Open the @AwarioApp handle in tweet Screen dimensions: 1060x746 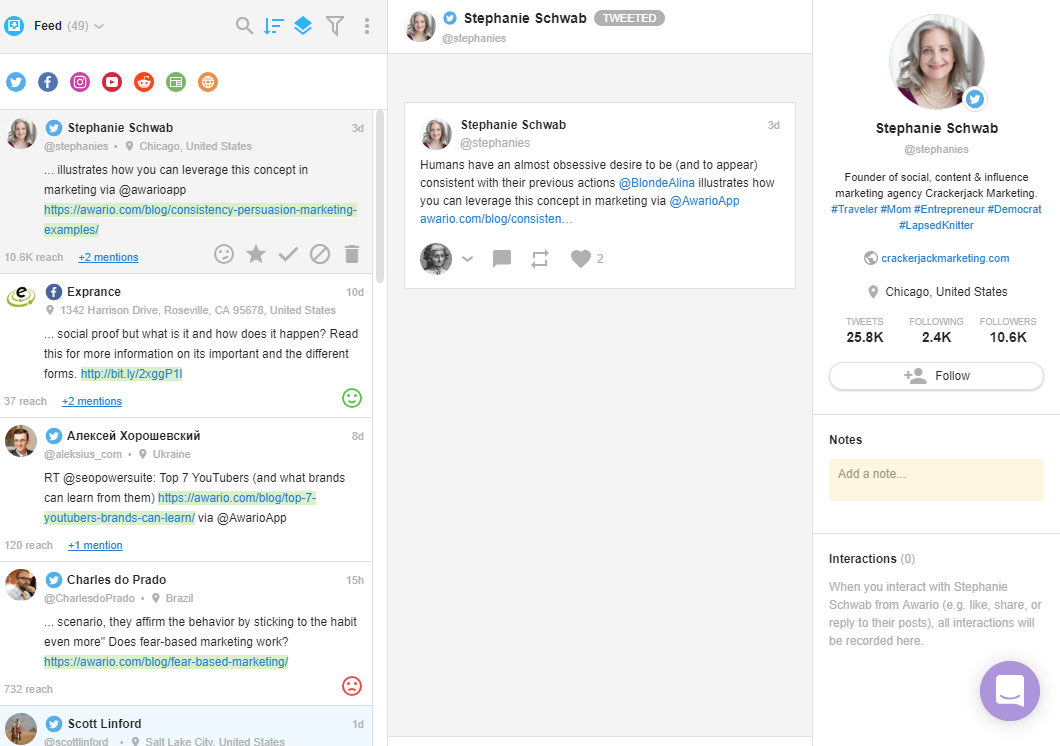pyautogui.click(x=704, y=201)
